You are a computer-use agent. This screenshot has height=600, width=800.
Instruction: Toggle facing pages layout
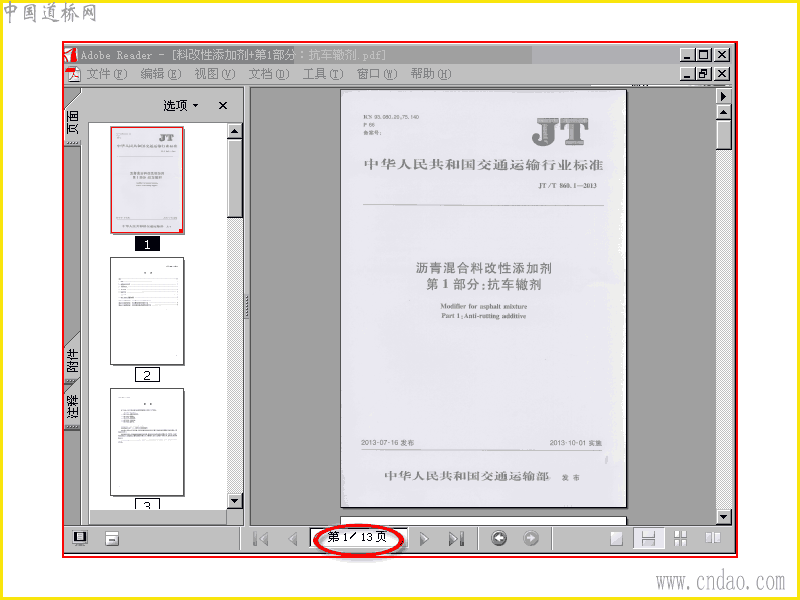coord(713,538)
